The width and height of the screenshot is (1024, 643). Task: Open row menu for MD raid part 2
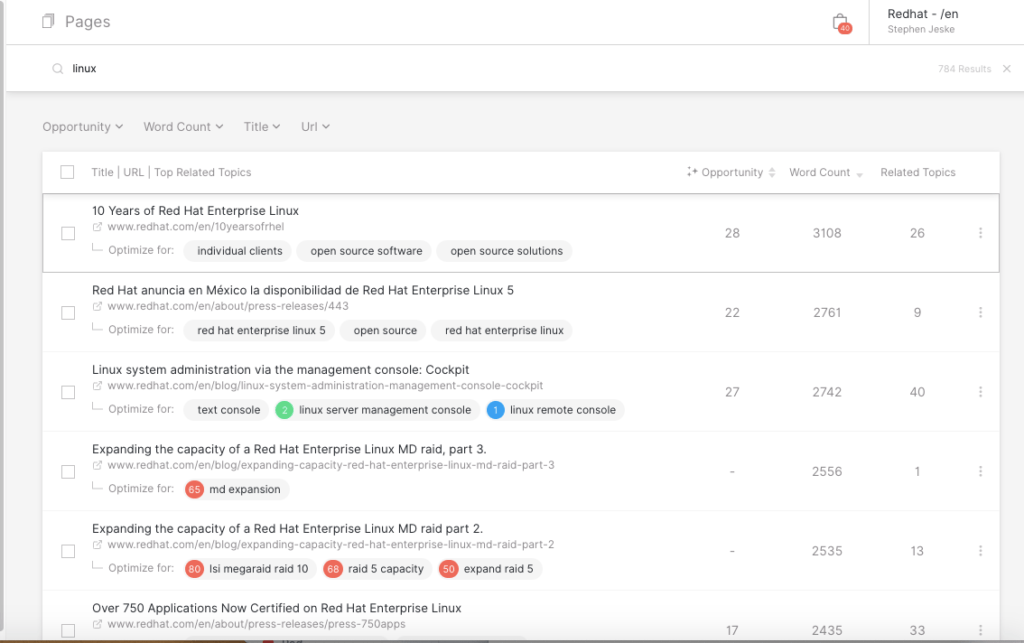click(980, 551)
